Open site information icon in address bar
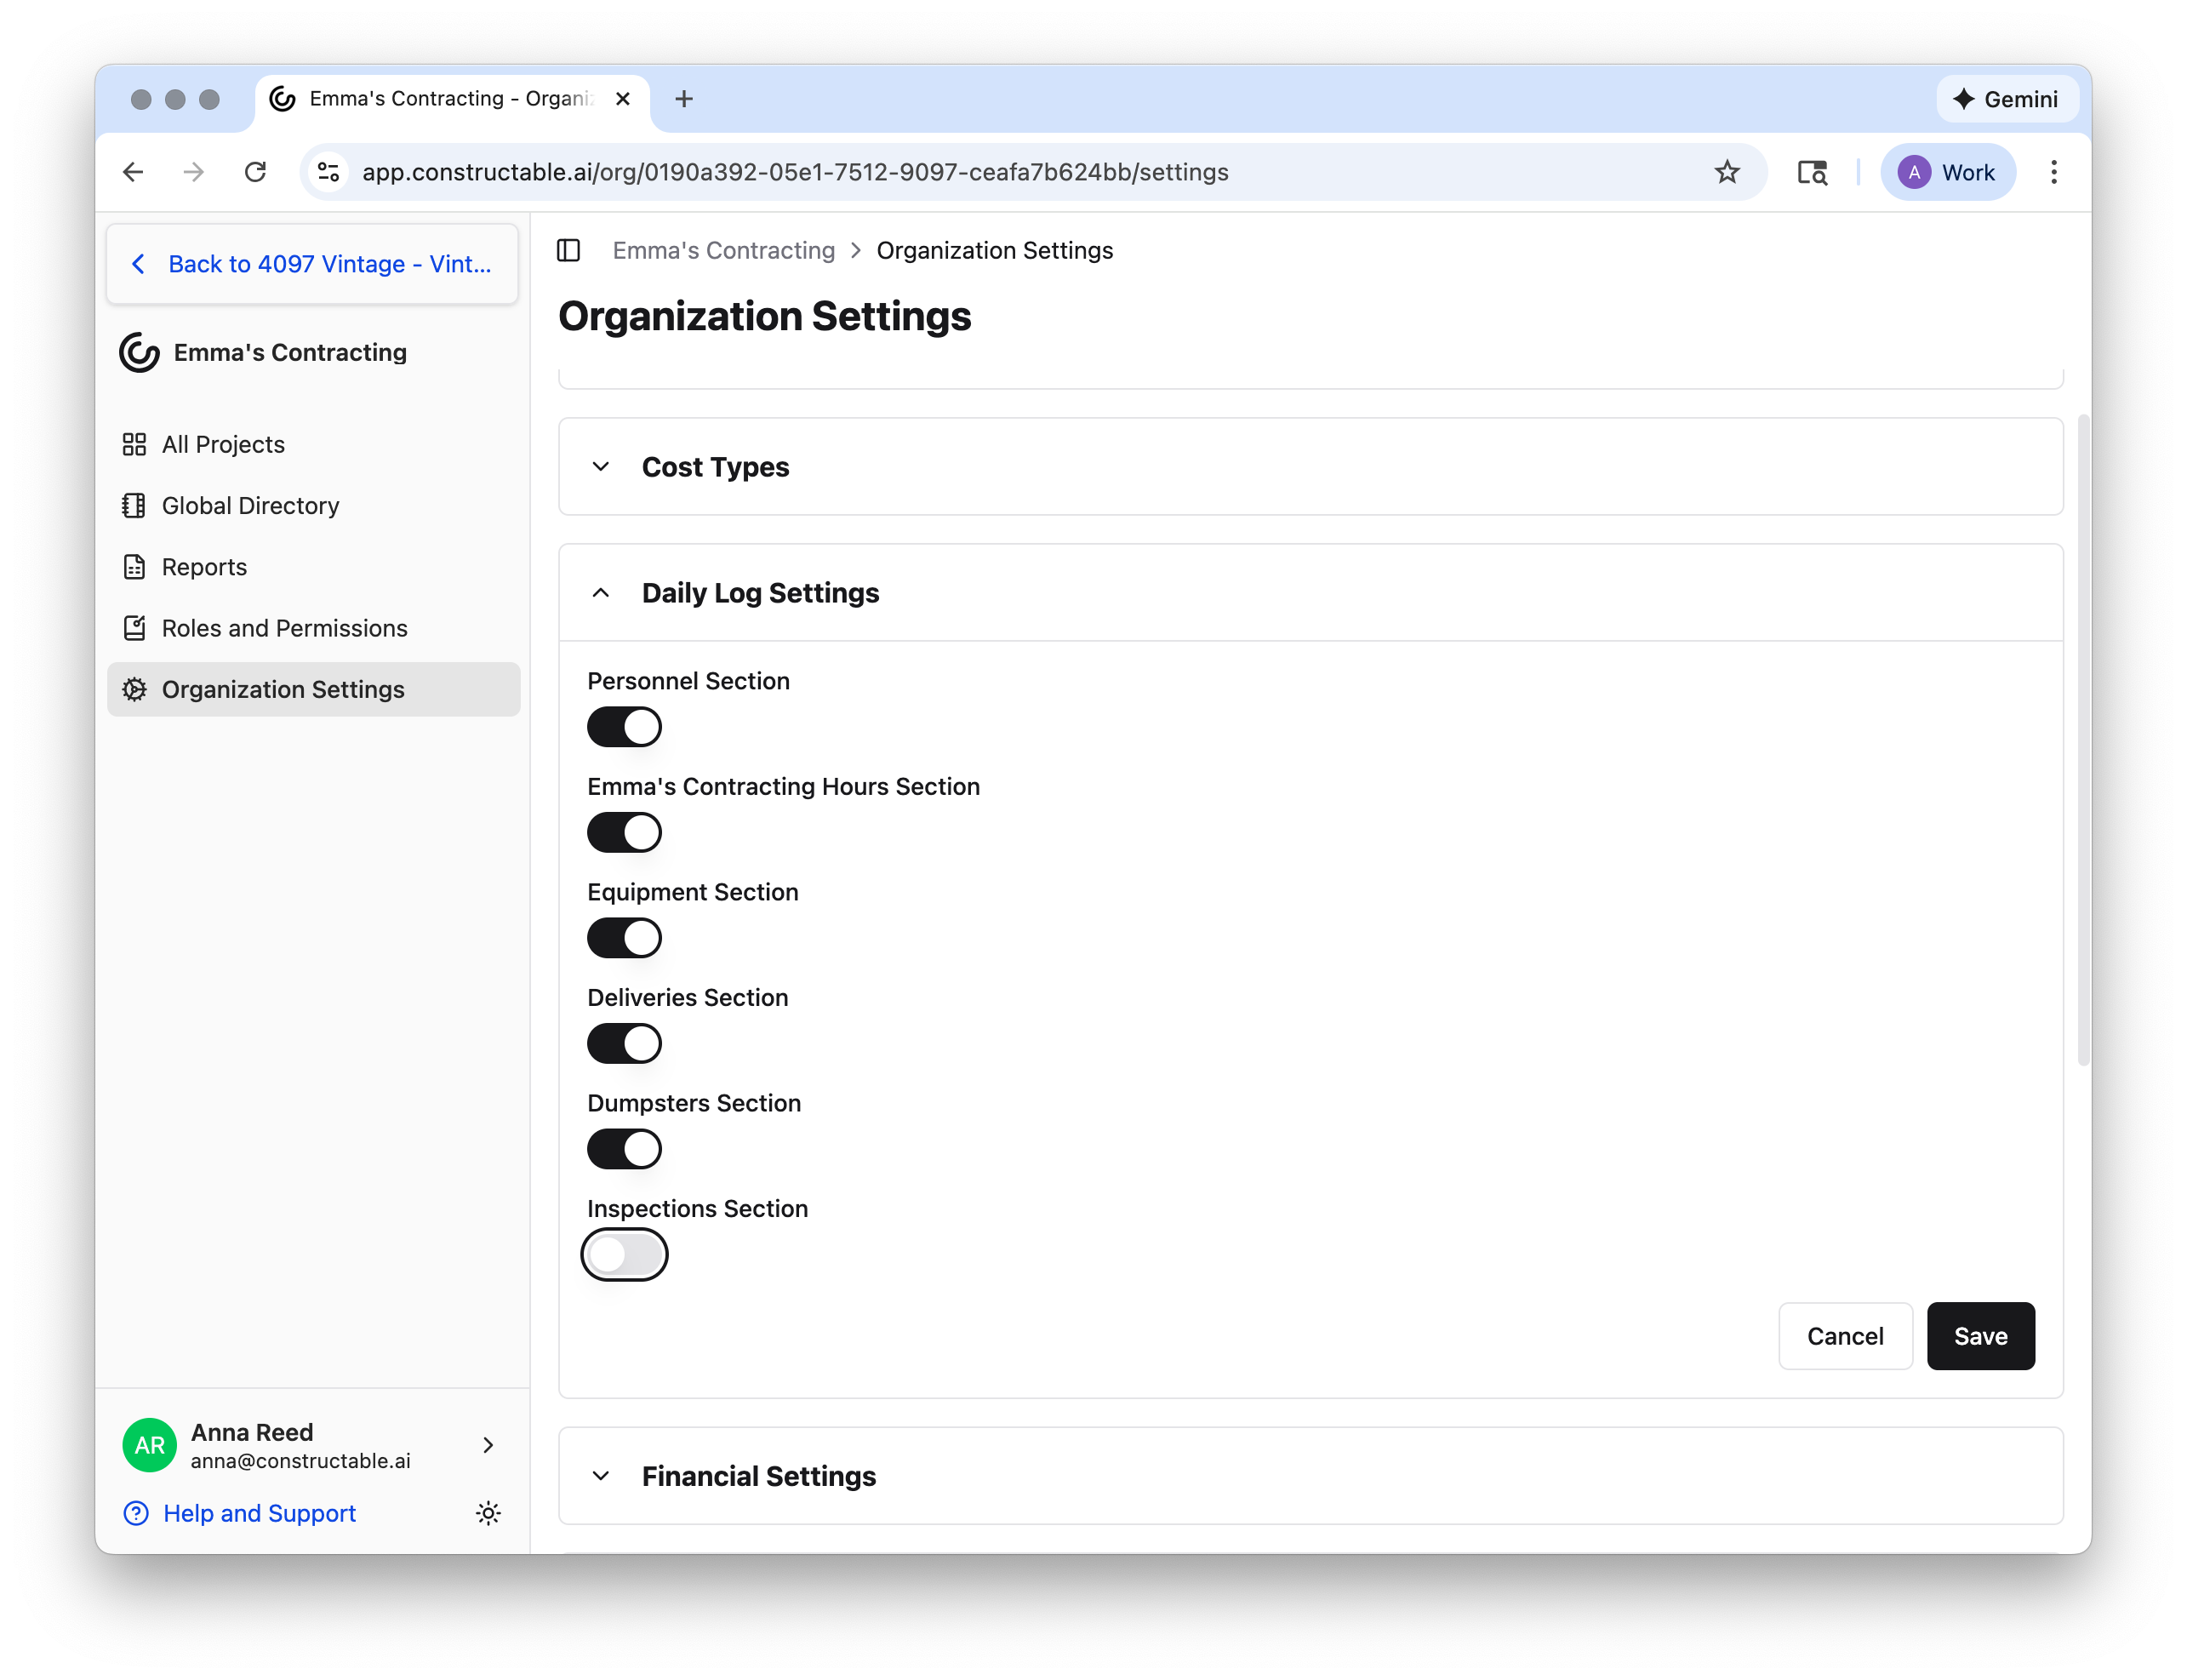 [x=328, y=172]
